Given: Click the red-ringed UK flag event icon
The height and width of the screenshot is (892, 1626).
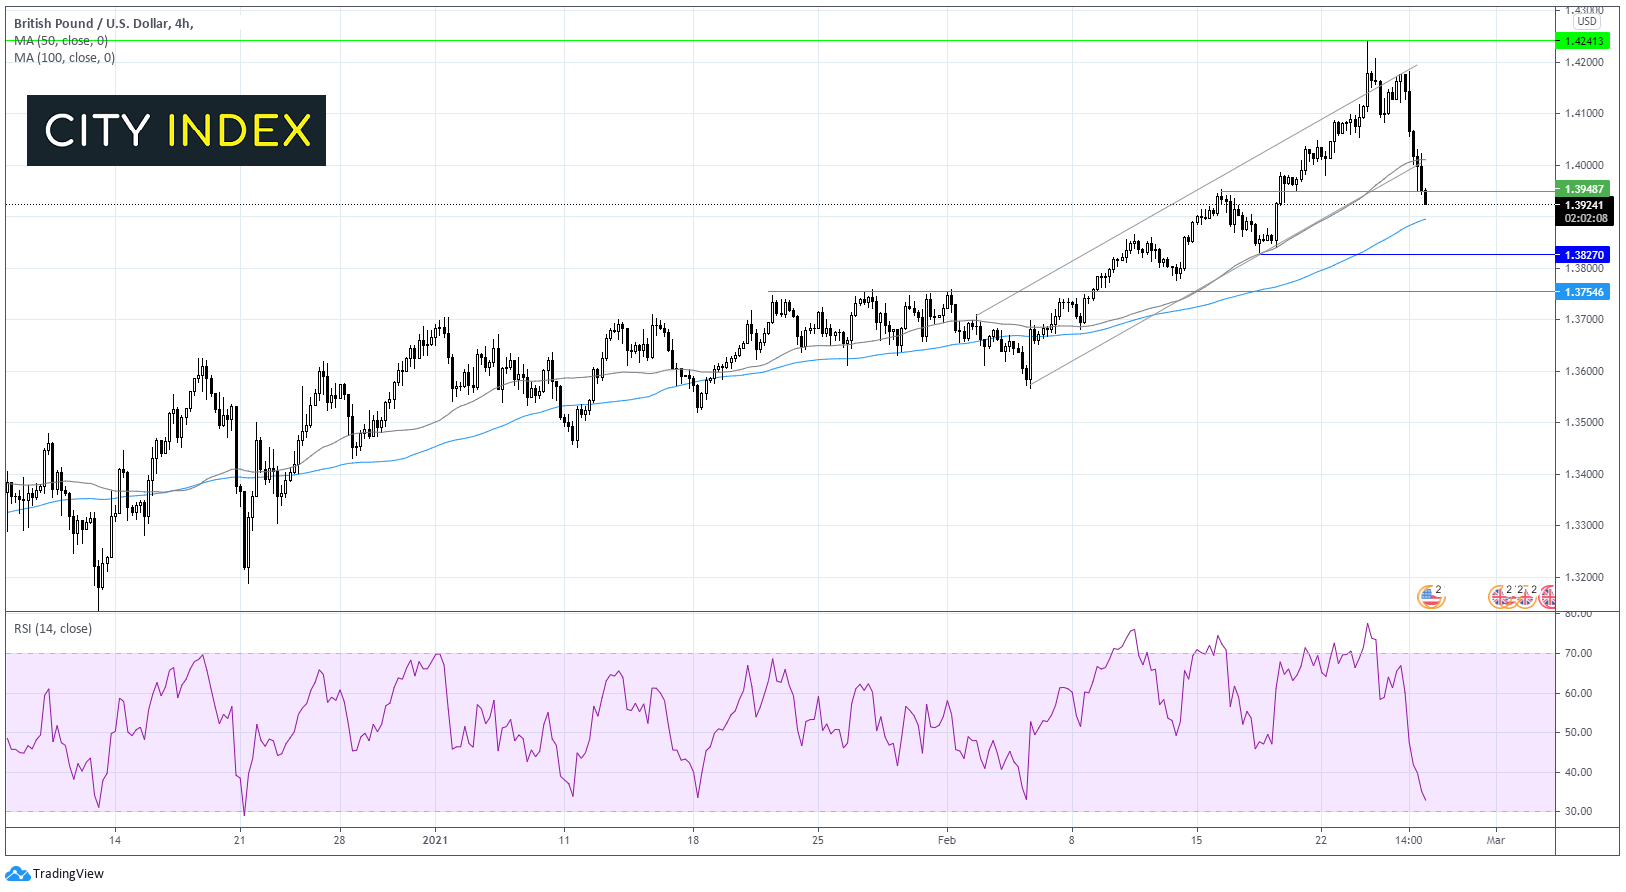Looking at the screenshot, I should click(x=1548, y=597).
